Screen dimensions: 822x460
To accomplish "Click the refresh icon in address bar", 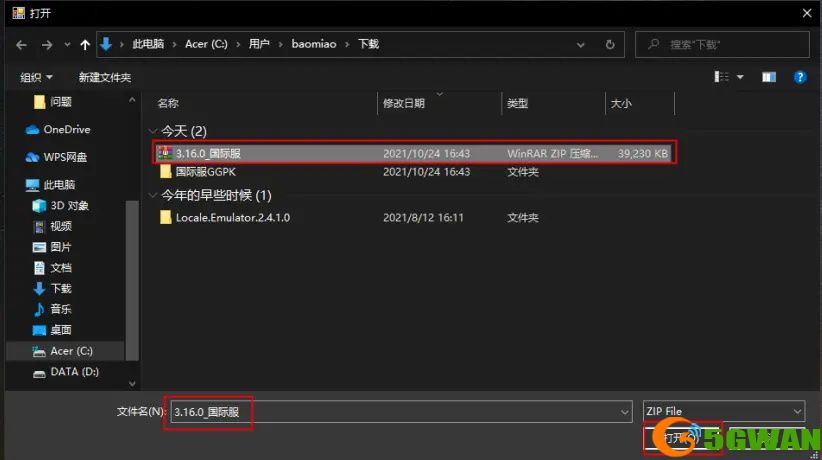I will [x=610, y=45].
